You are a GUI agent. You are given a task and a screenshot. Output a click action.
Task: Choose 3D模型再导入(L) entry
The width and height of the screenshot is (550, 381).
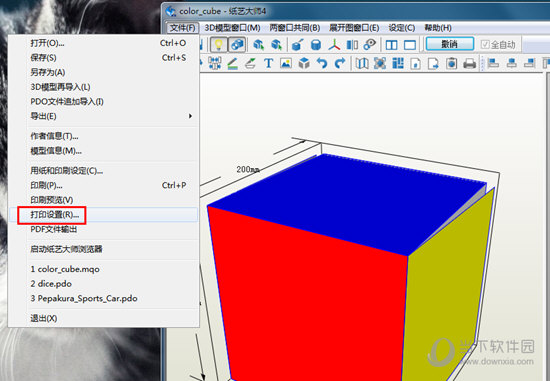coord(103,87)
